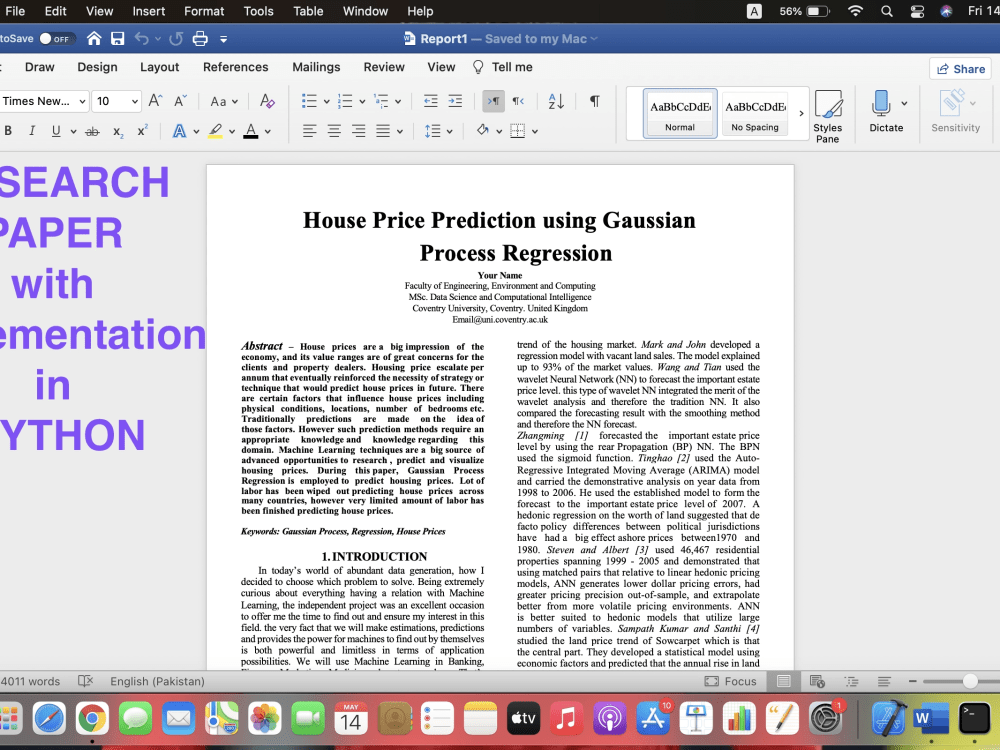Open customize quick access toolbar dropdown
Image resolution: width=1000 pixels, height=750 pixels.
pos(223,39)
